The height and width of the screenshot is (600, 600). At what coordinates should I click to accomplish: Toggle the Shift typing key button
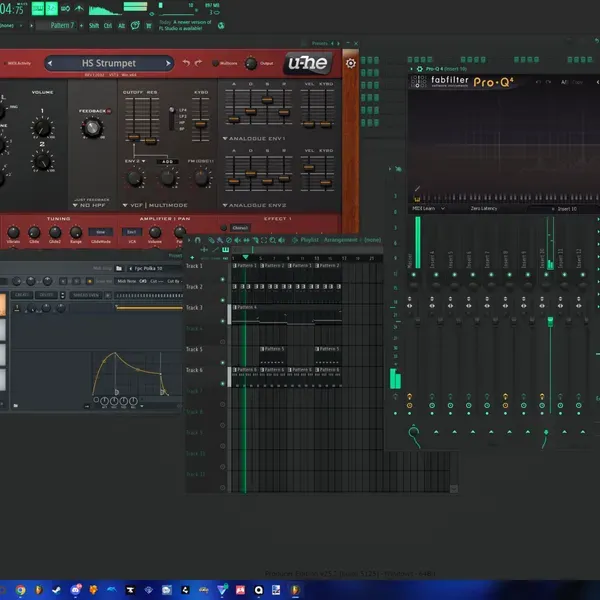coord(94,26)
